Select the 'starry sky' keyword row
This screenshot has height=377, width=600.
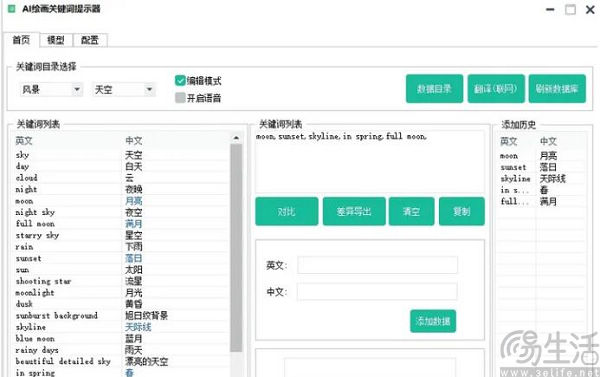point(121,235)
